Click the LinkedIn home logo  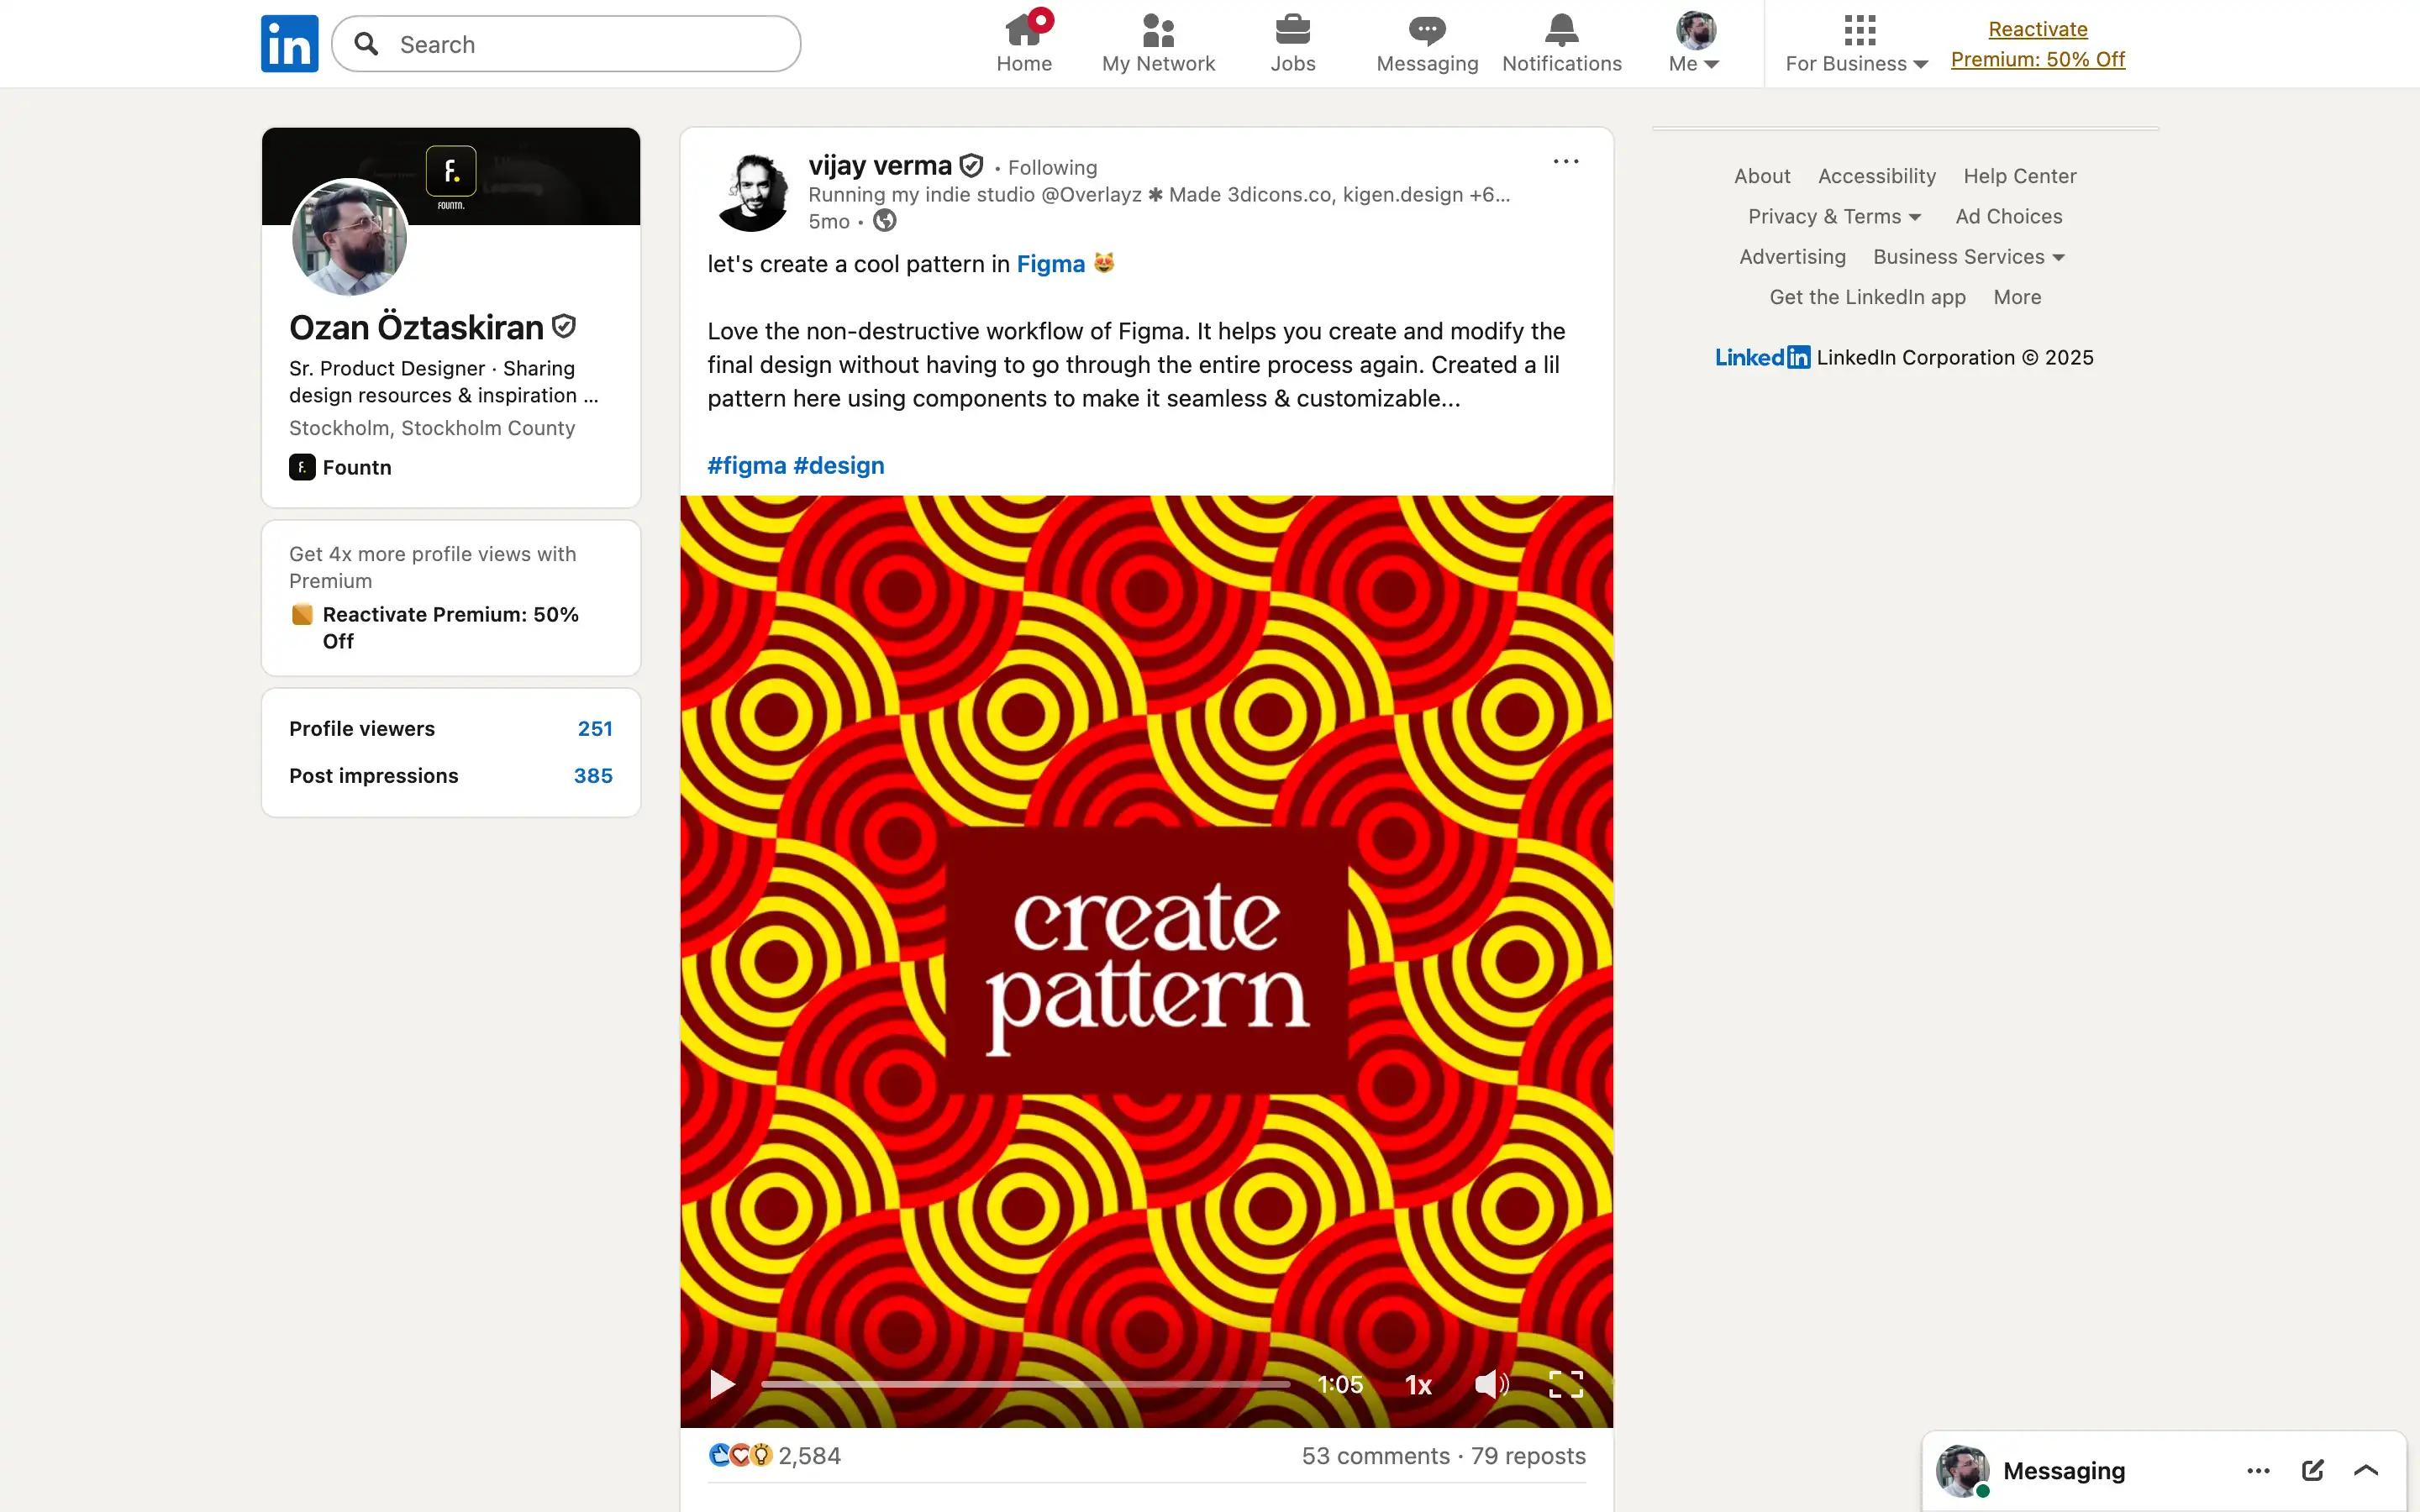[289, 43]
